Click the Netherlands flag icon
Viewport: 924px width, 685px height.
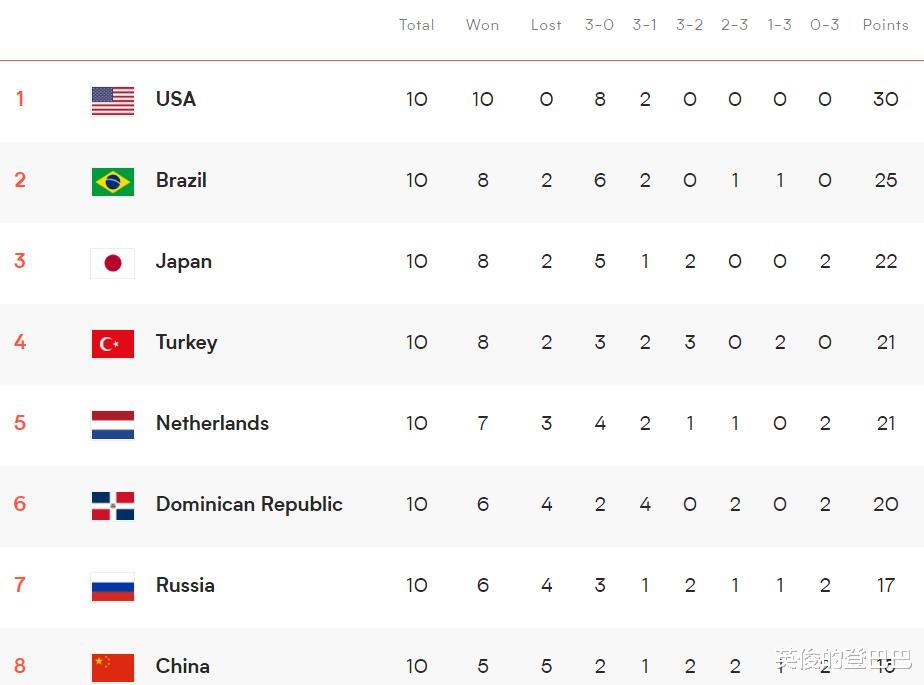click(113, 424)
